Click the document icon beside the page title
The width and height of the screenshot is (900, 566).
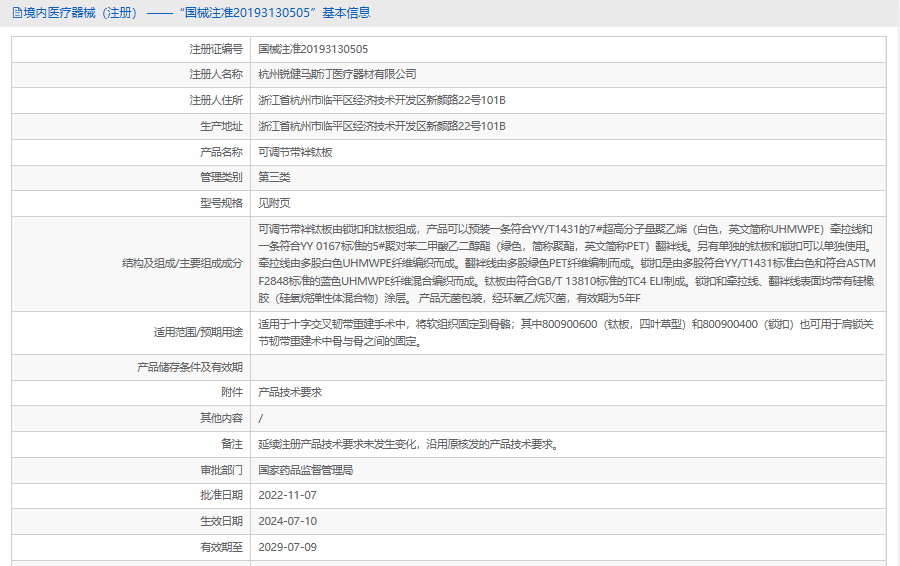(x=17, y=13)
